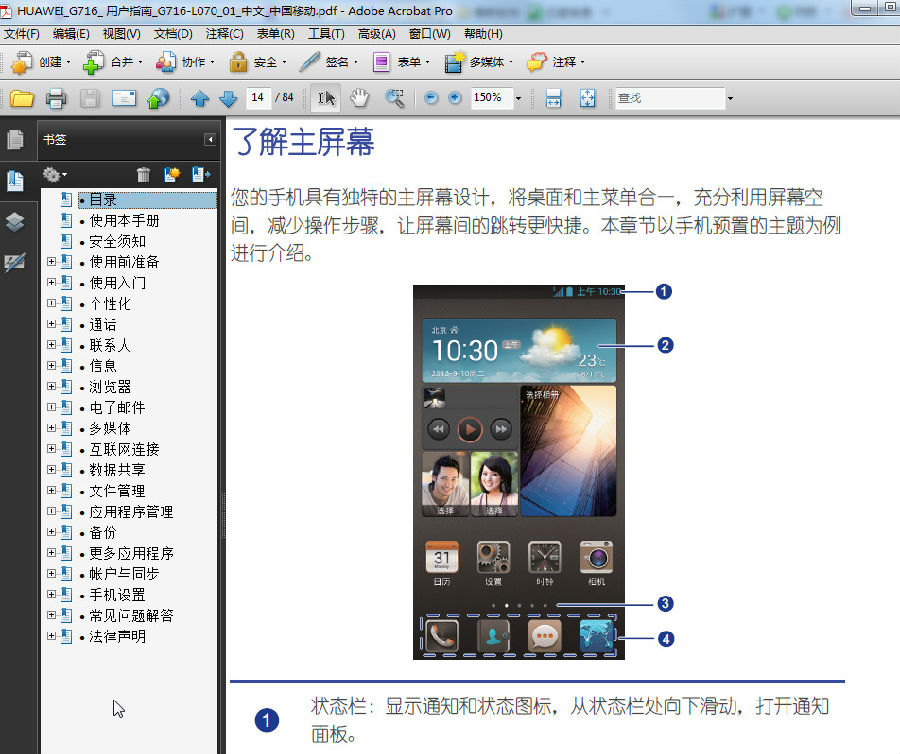Image resolution: width=900 pixels, height=754 pixels.
Task: Zoom in with the plus button
Action: click(x=455, y=98)
